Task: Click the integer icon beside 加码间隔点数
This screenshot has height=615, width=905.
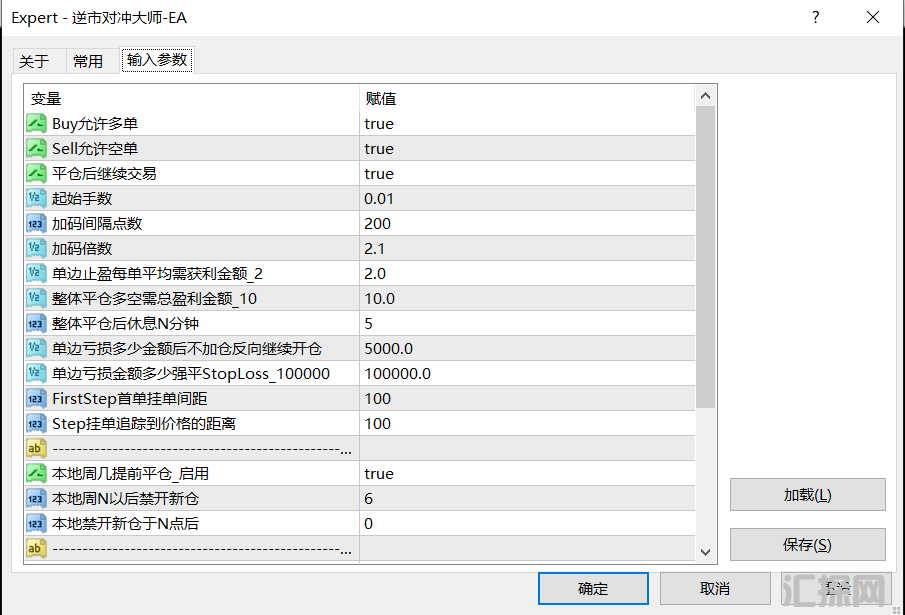Action: pos(37,224)
